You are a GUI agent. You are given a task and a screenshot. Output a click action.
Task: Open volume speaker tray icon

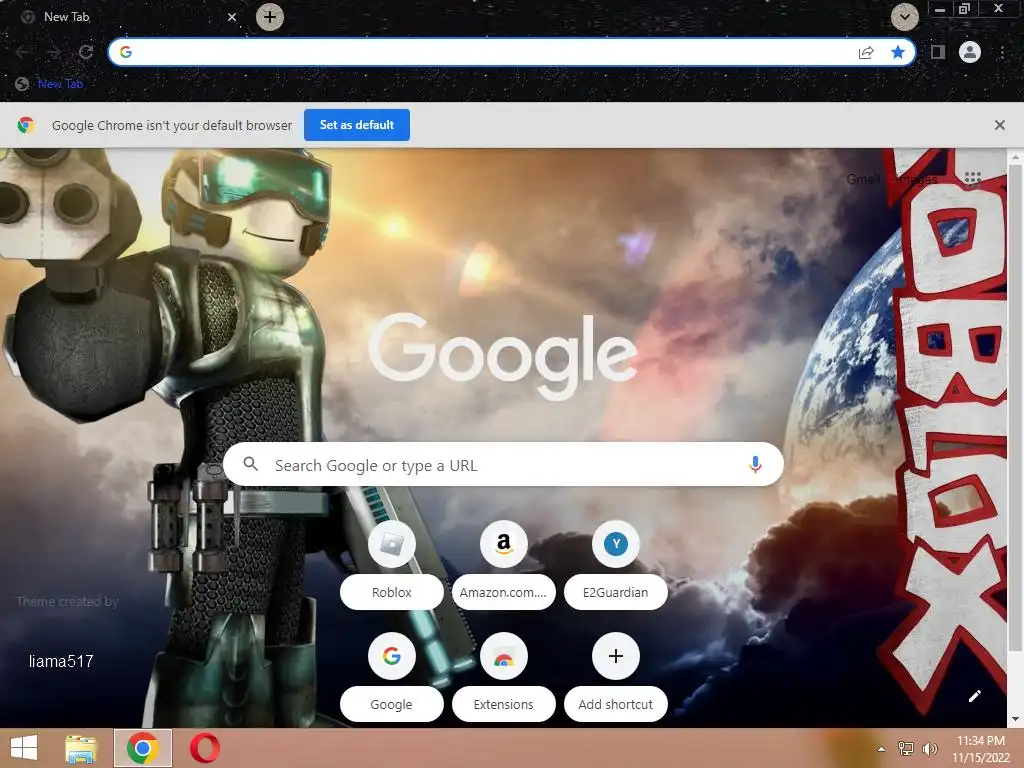pos(930,749)
